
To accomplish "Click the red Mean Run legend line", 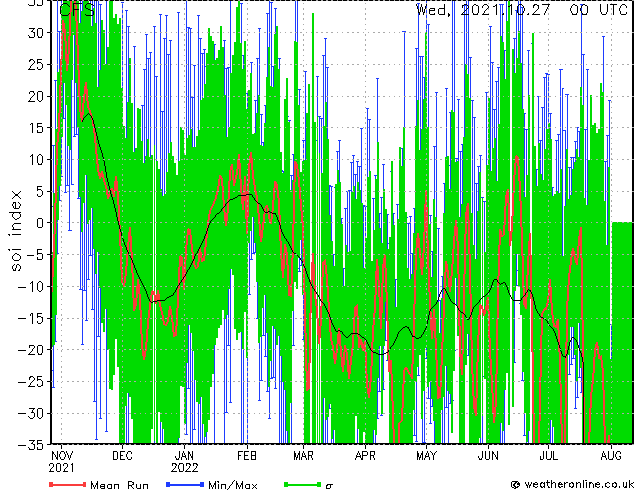I will (x=68, y=484).
